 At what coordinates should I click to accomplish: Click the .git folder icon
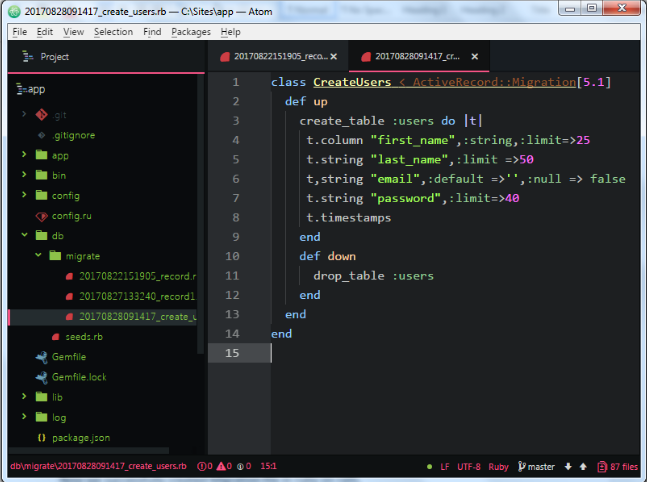click(41, 115)
